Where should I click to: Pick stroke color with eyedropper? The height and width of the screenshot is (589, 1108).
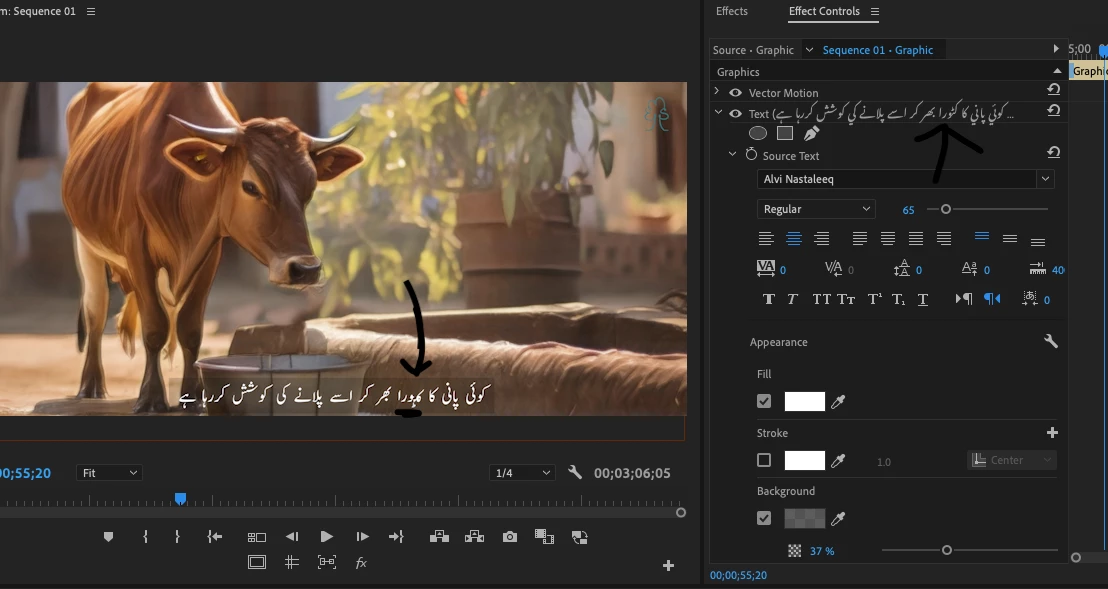click(x=838, y=461)
